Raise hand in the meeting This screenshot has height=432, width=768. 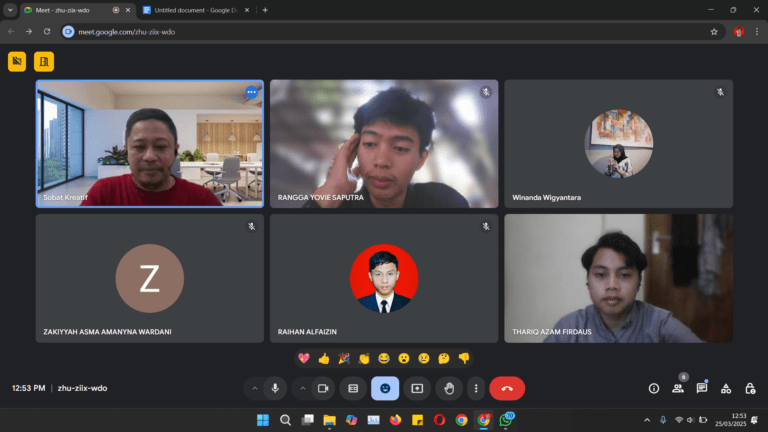tap(449, 388)
